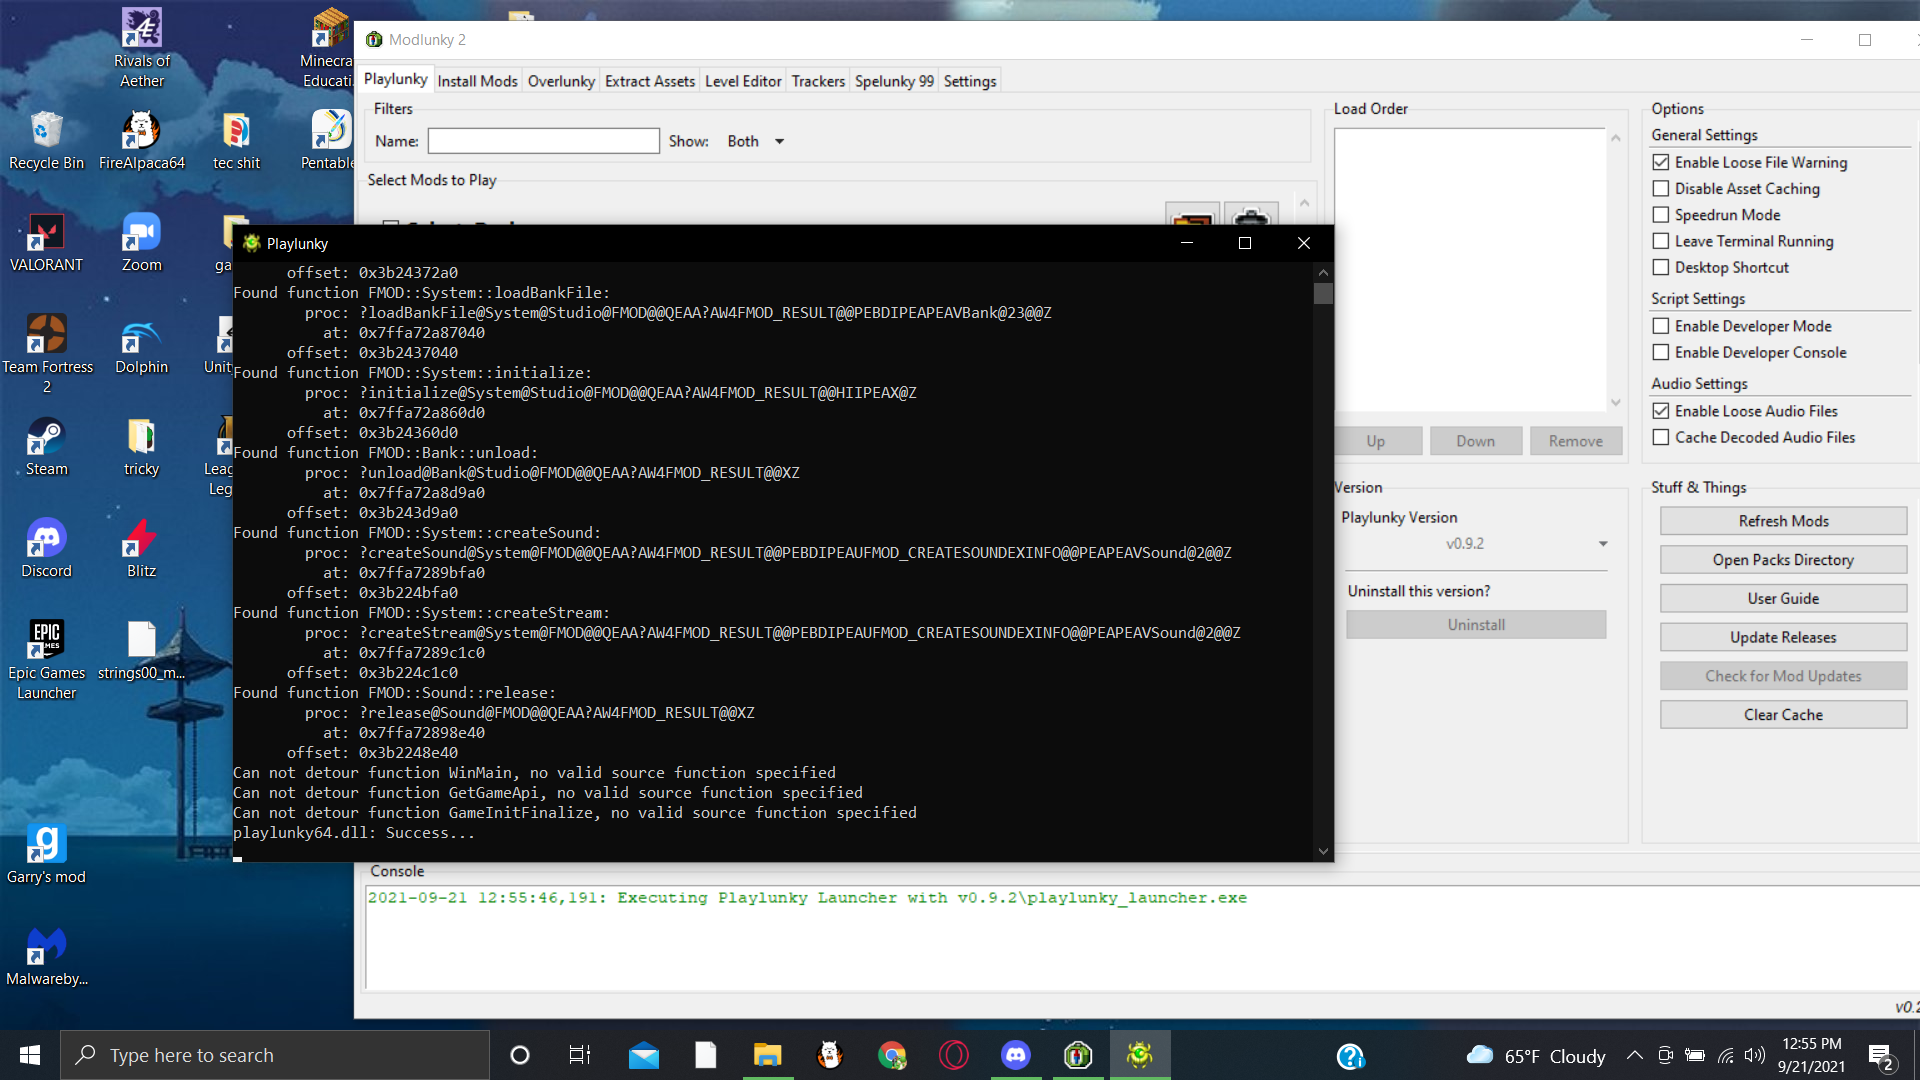Open Discord from the taskbar
Viewport: 1920px width, 1080px height.
click(x=1016, y=1055)
